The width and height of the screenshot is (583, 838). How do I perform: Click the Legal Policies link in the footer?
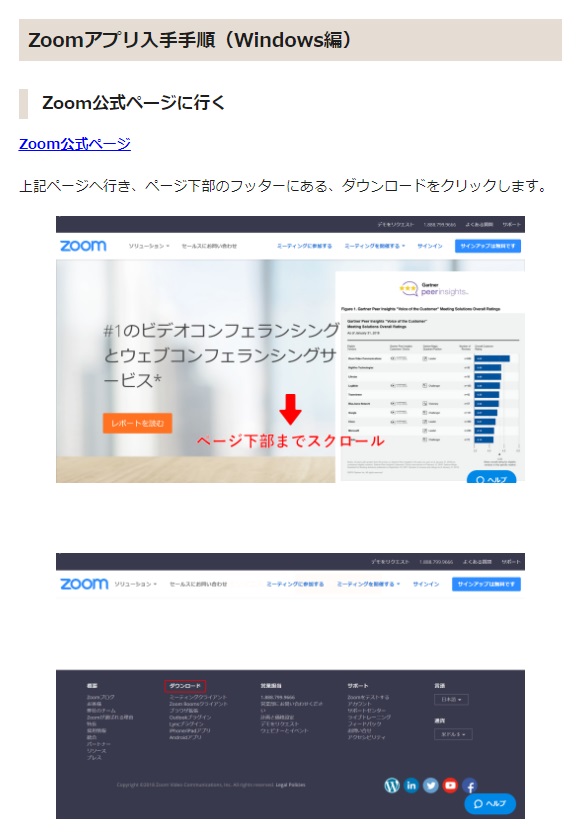290,785
